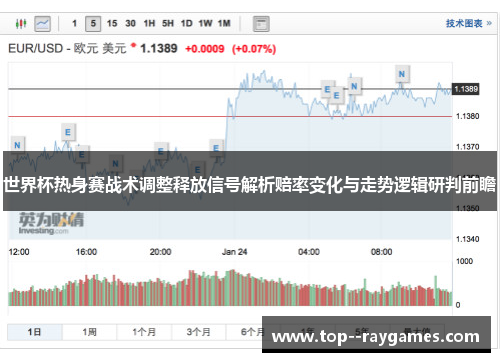Set interval to 1H
The image size is (500, 362).
tap(149, 23)
